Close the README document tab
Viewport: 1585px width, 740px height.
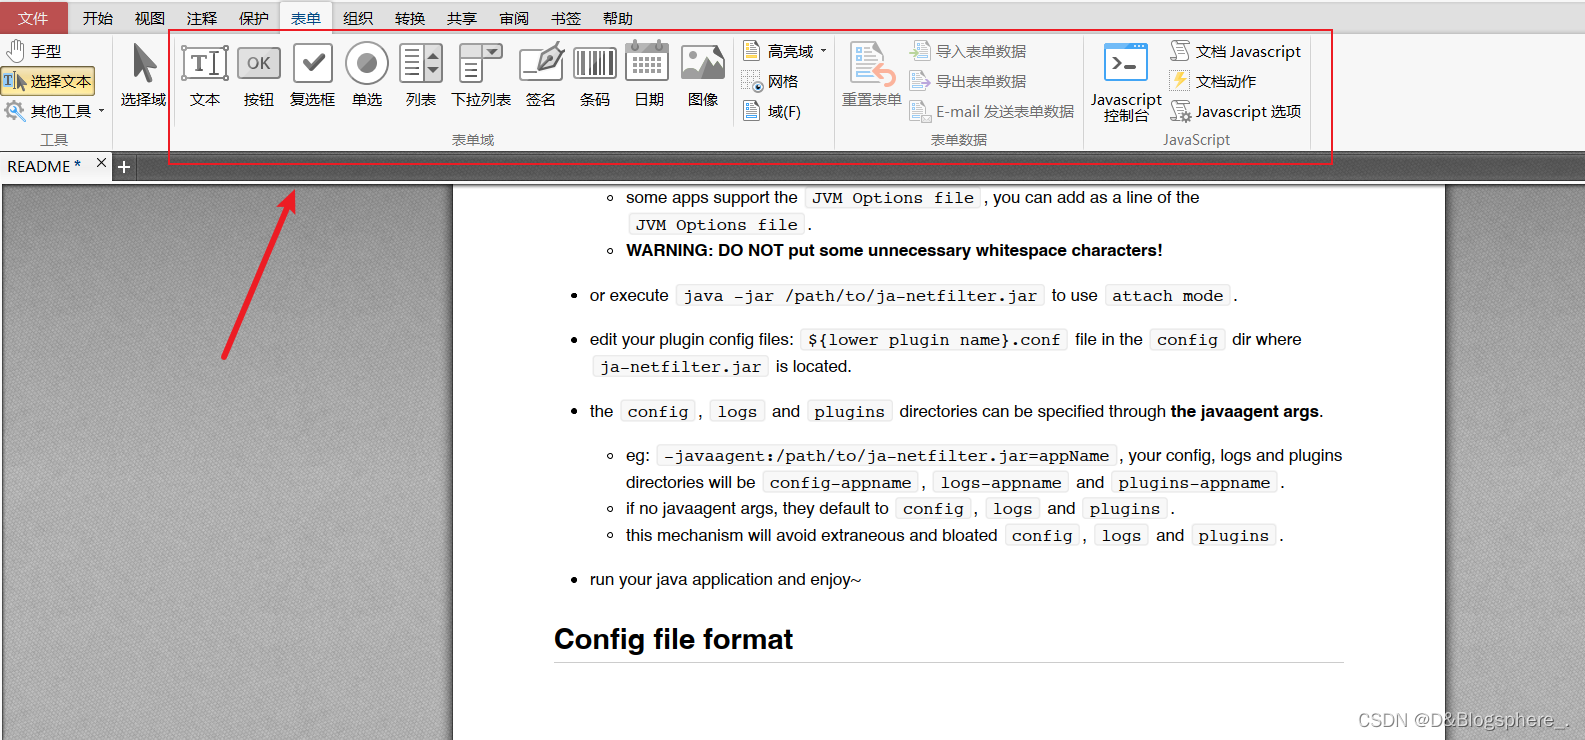pyautogui.click(x=101, y=163)
